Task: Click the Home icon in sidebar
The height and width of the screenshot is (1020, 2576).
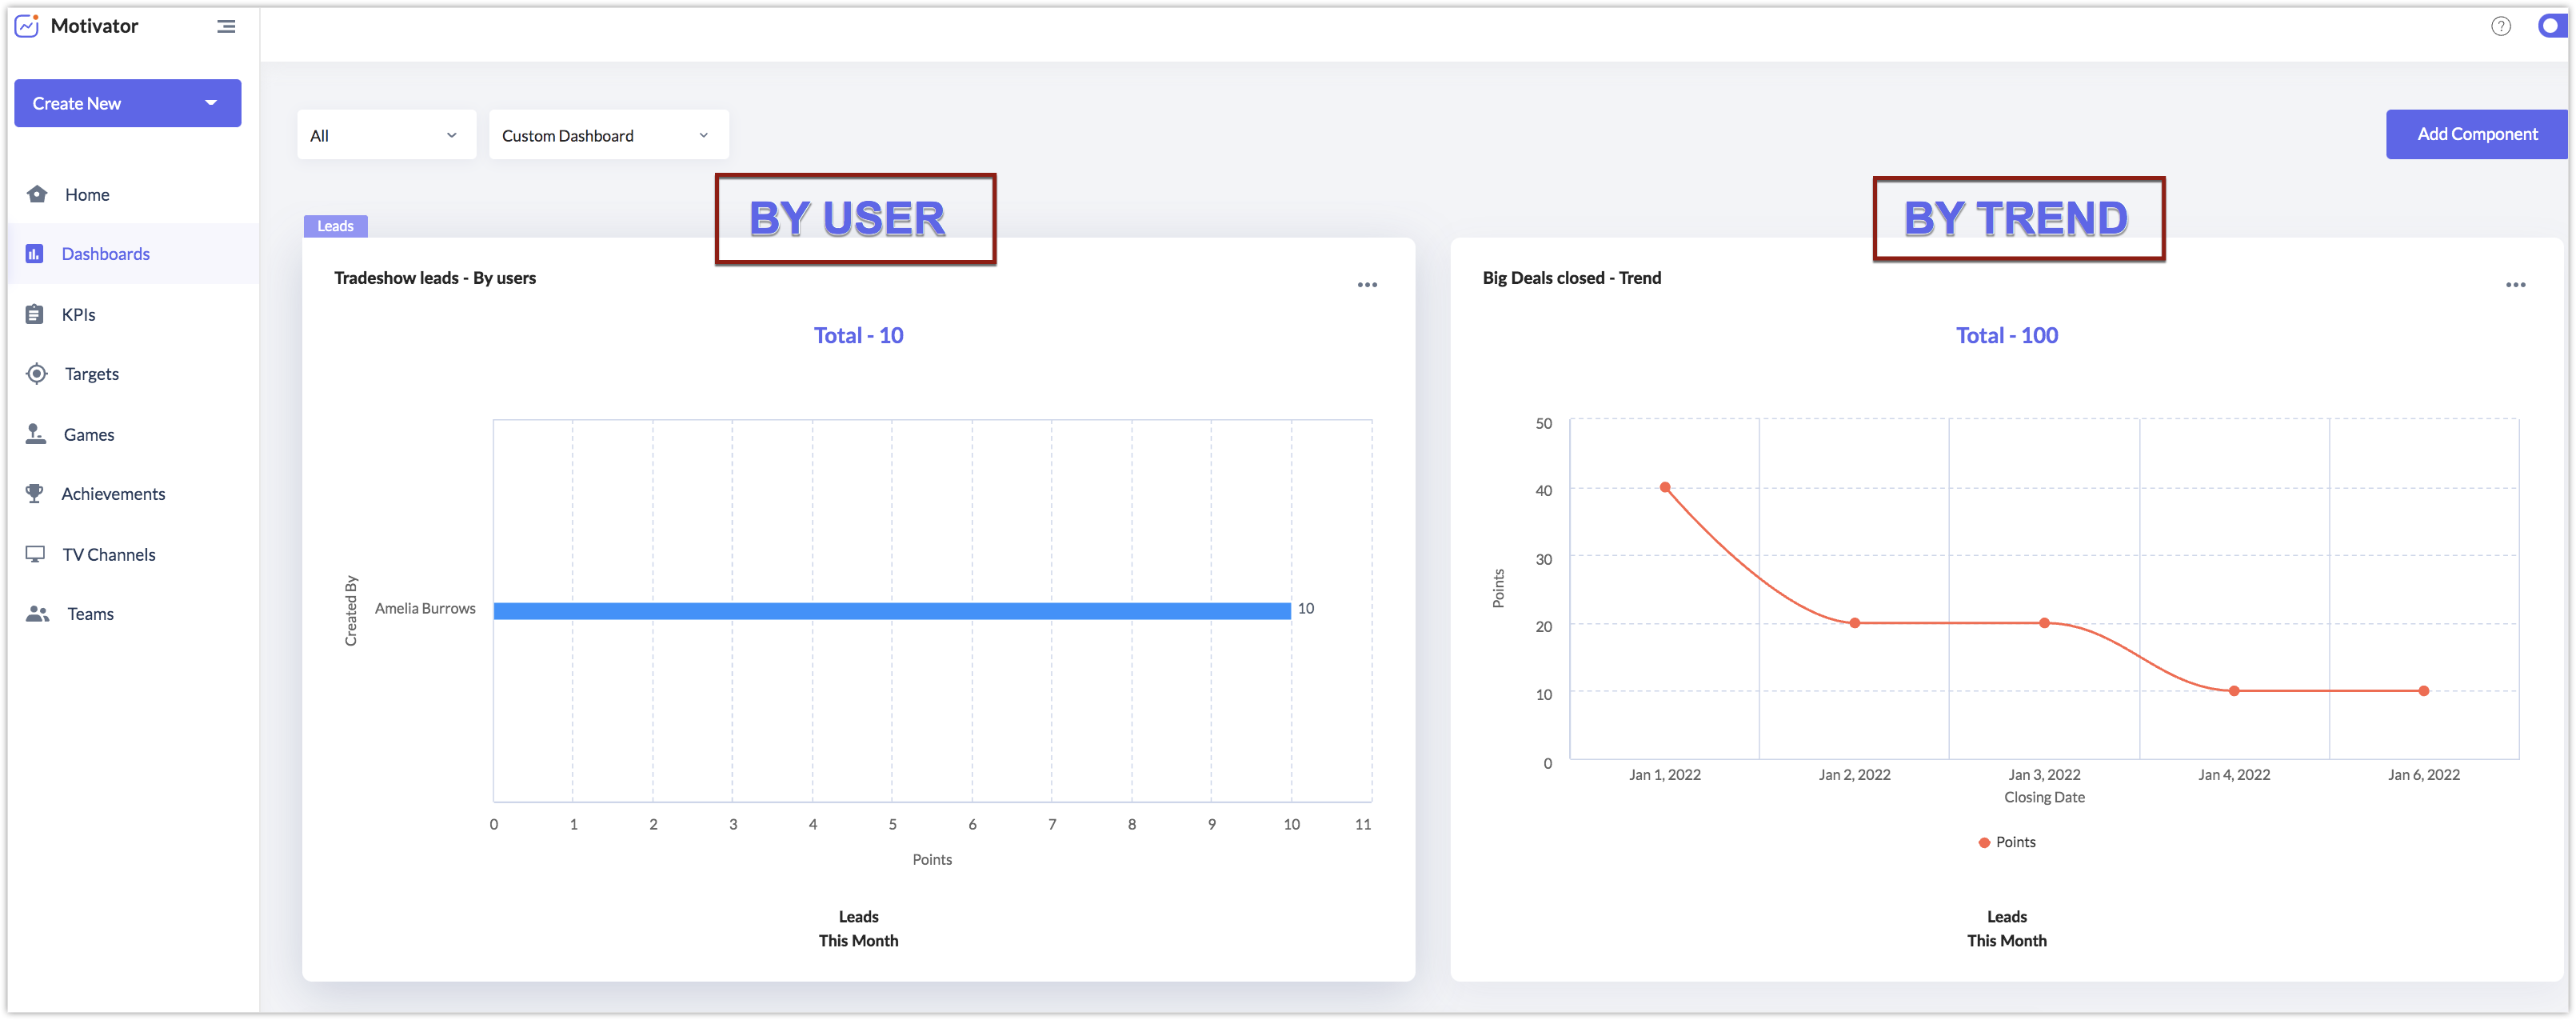Action: 37,194
